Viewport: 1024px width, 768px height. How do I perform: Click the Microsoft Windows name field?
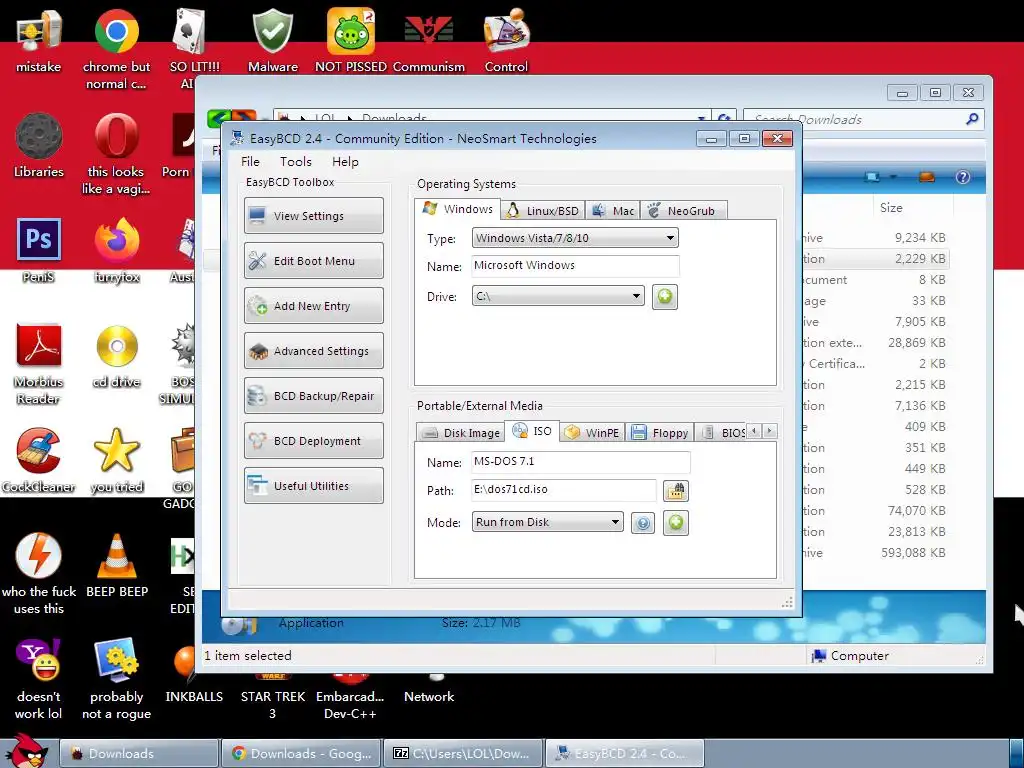click(x=575, y=266)
